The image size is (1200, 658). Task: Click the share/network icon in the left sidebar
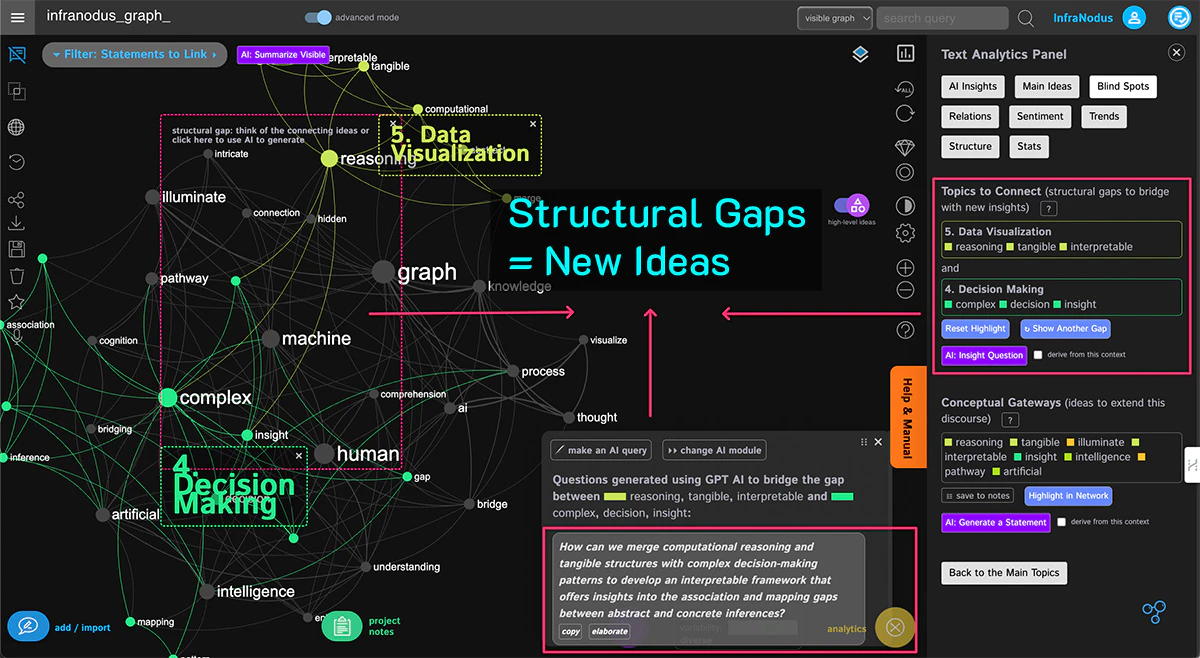point(16,198)
